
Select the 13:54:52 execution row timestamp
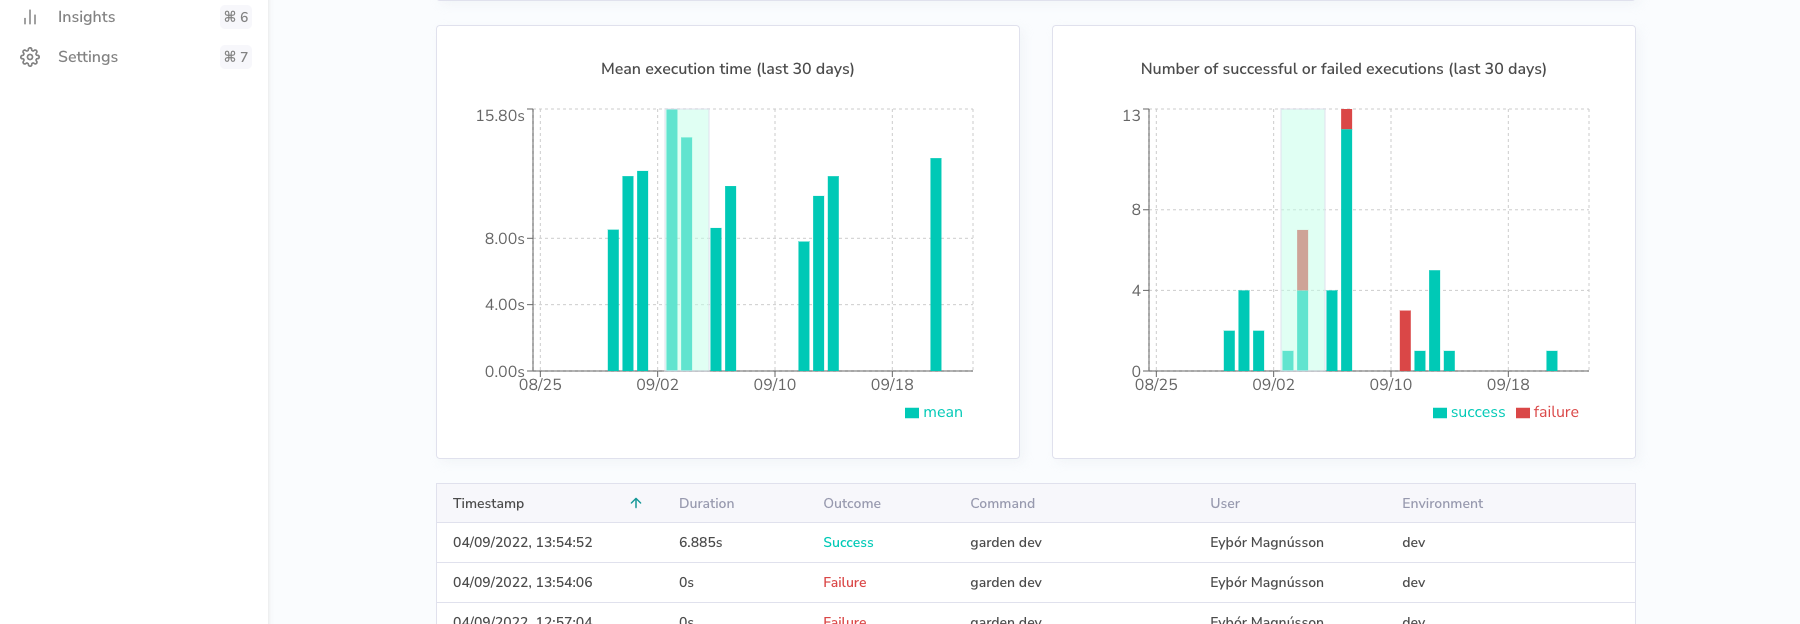522,542
